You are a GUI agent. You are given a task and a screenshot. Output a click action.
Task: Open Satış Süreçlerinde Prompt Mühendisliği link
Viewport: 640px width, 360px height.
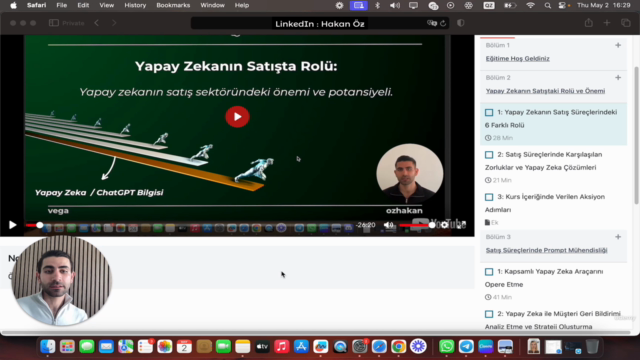547,250
